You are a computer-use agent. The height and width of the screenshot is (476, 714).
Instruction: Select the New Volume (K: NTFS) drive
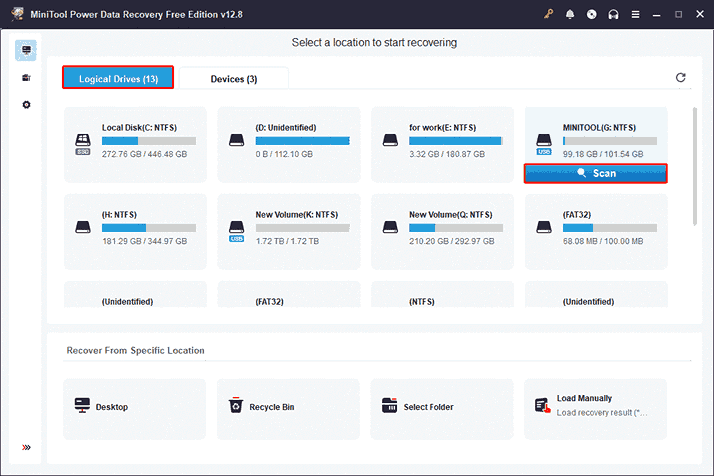click(289, 231)
